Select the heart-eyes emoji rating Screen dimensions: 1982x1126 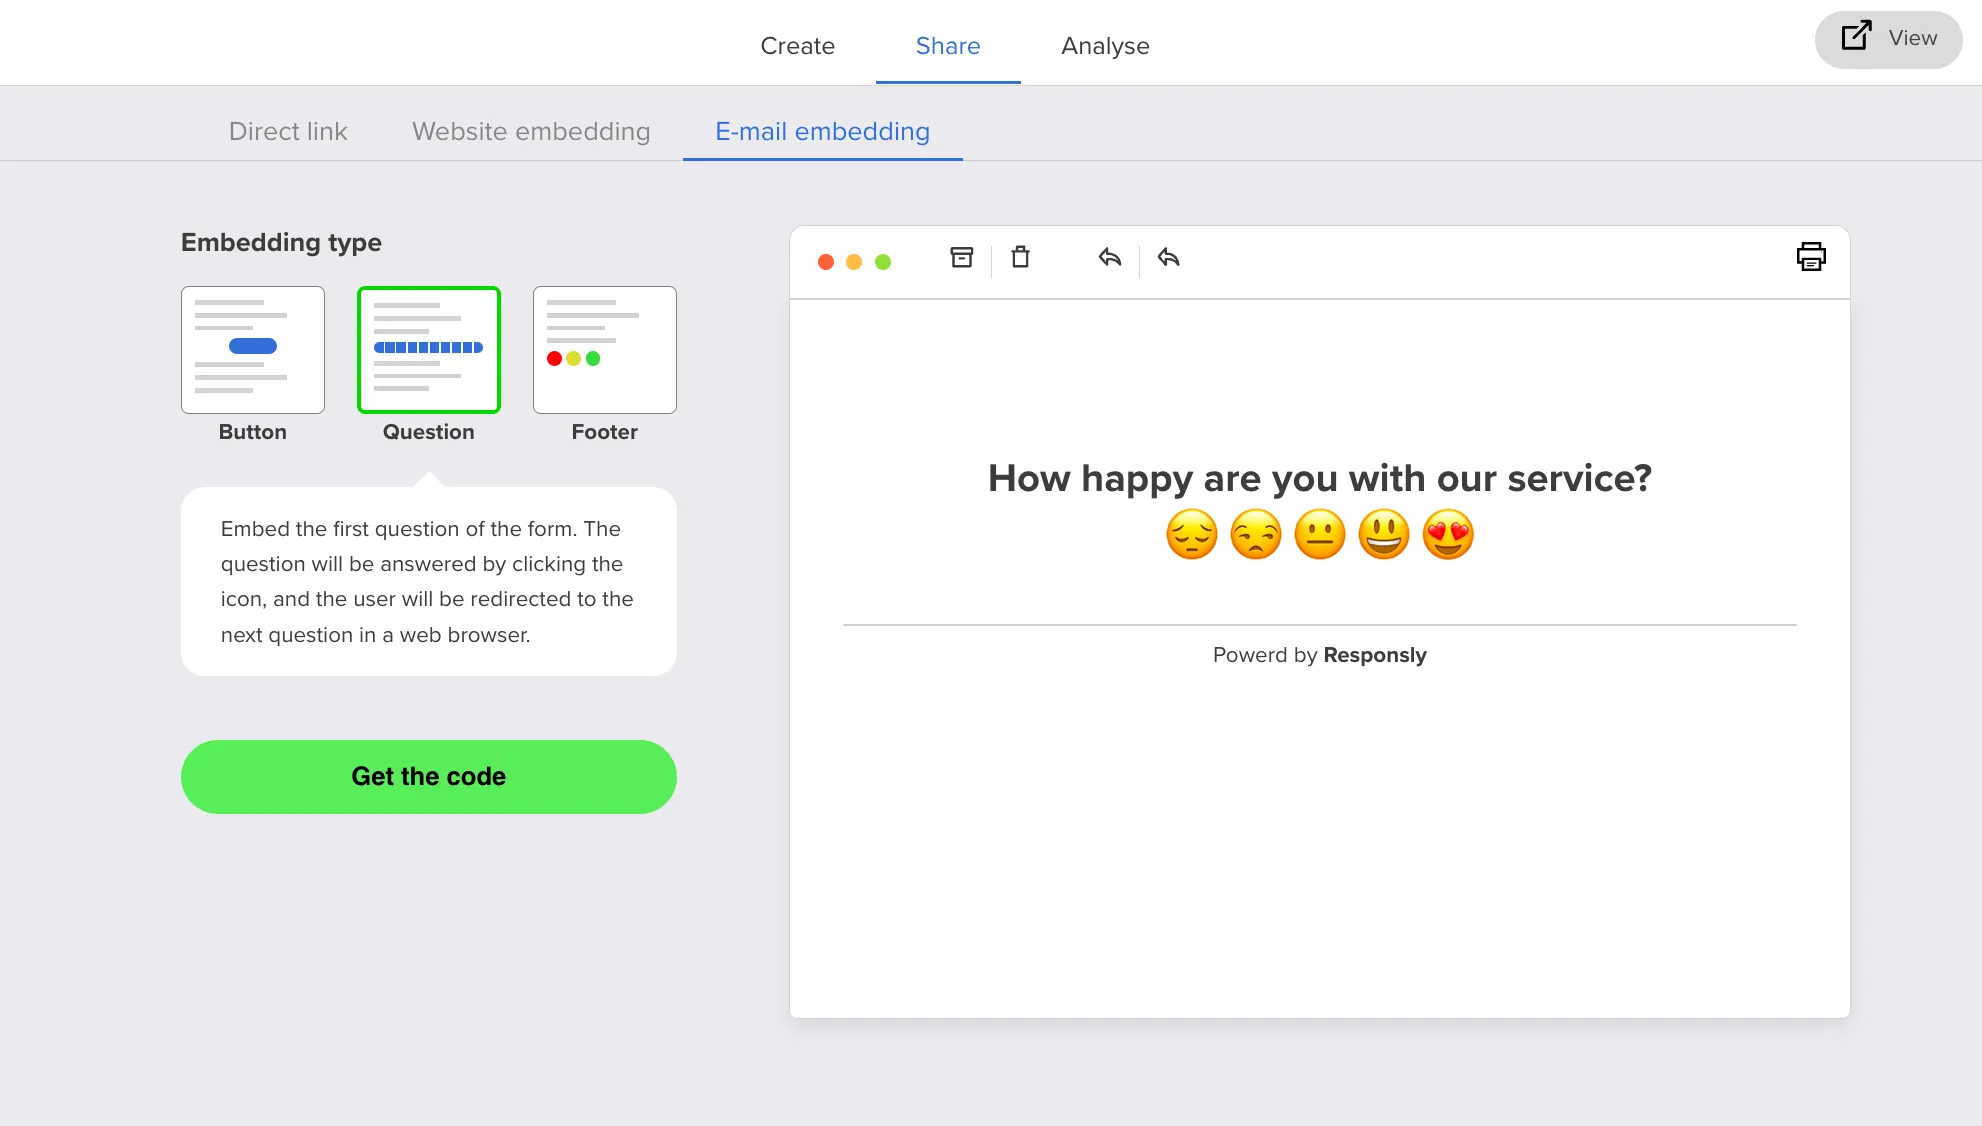(1448, 534)
